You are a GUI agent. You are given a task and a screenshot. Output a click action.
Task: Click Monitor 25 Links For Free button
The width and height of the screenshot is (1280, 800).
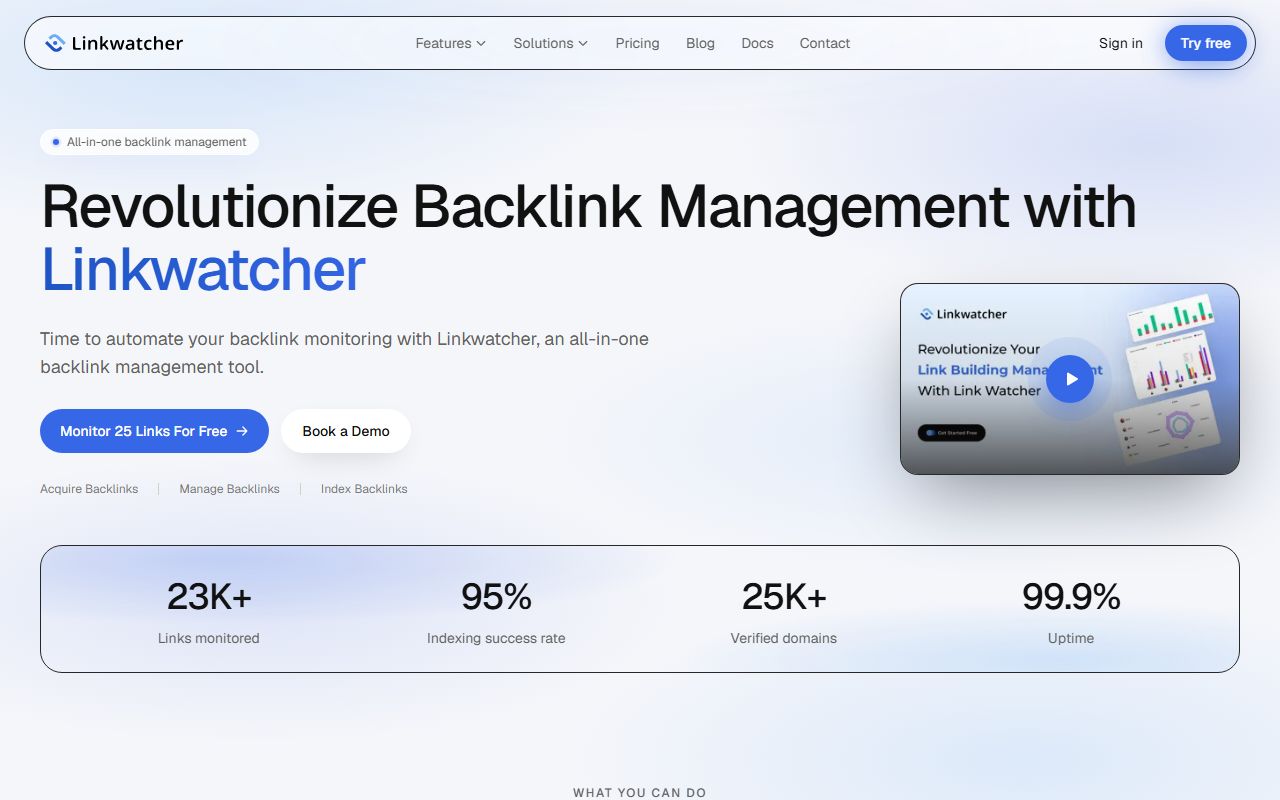click(154, 431)
